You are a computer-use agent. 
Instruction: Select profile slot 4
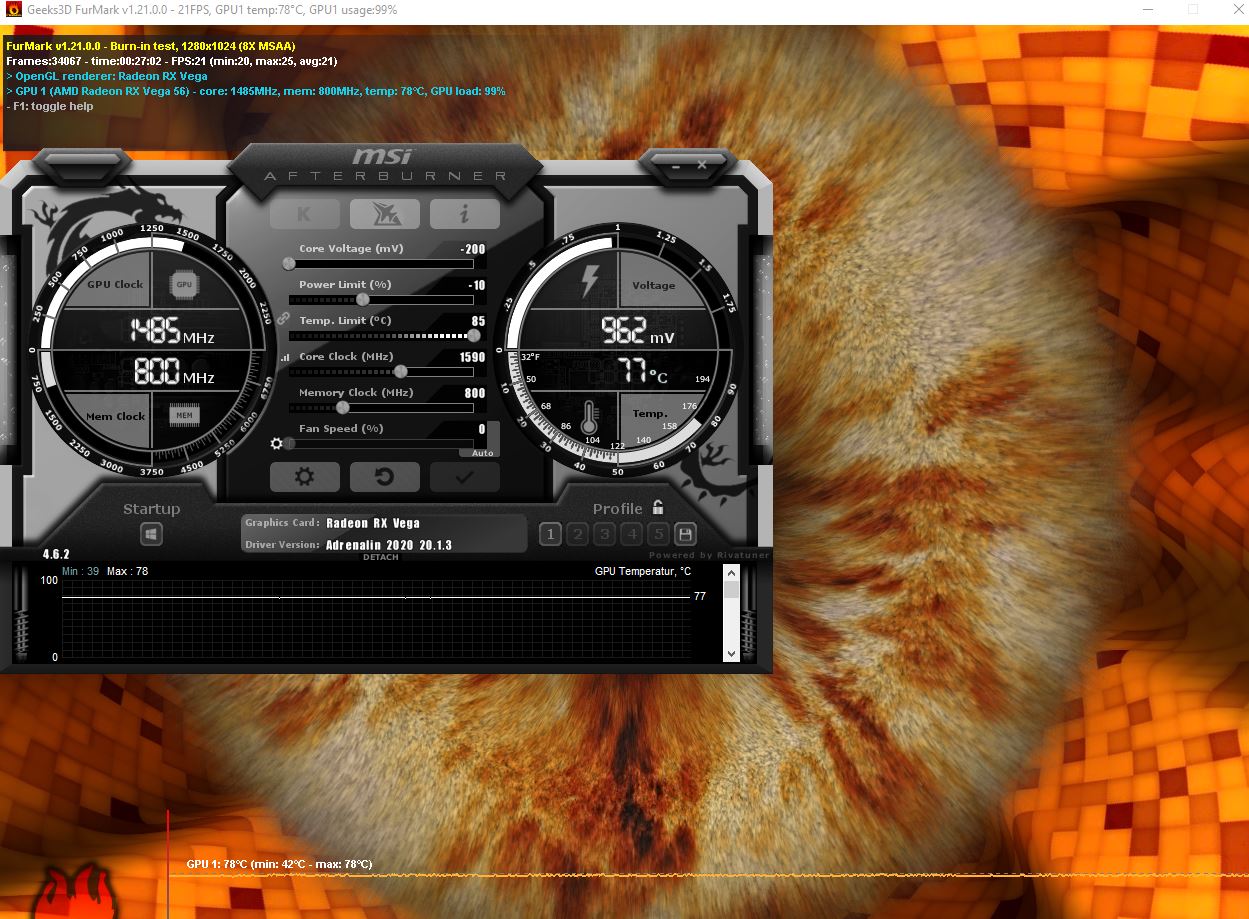(631, 534)
